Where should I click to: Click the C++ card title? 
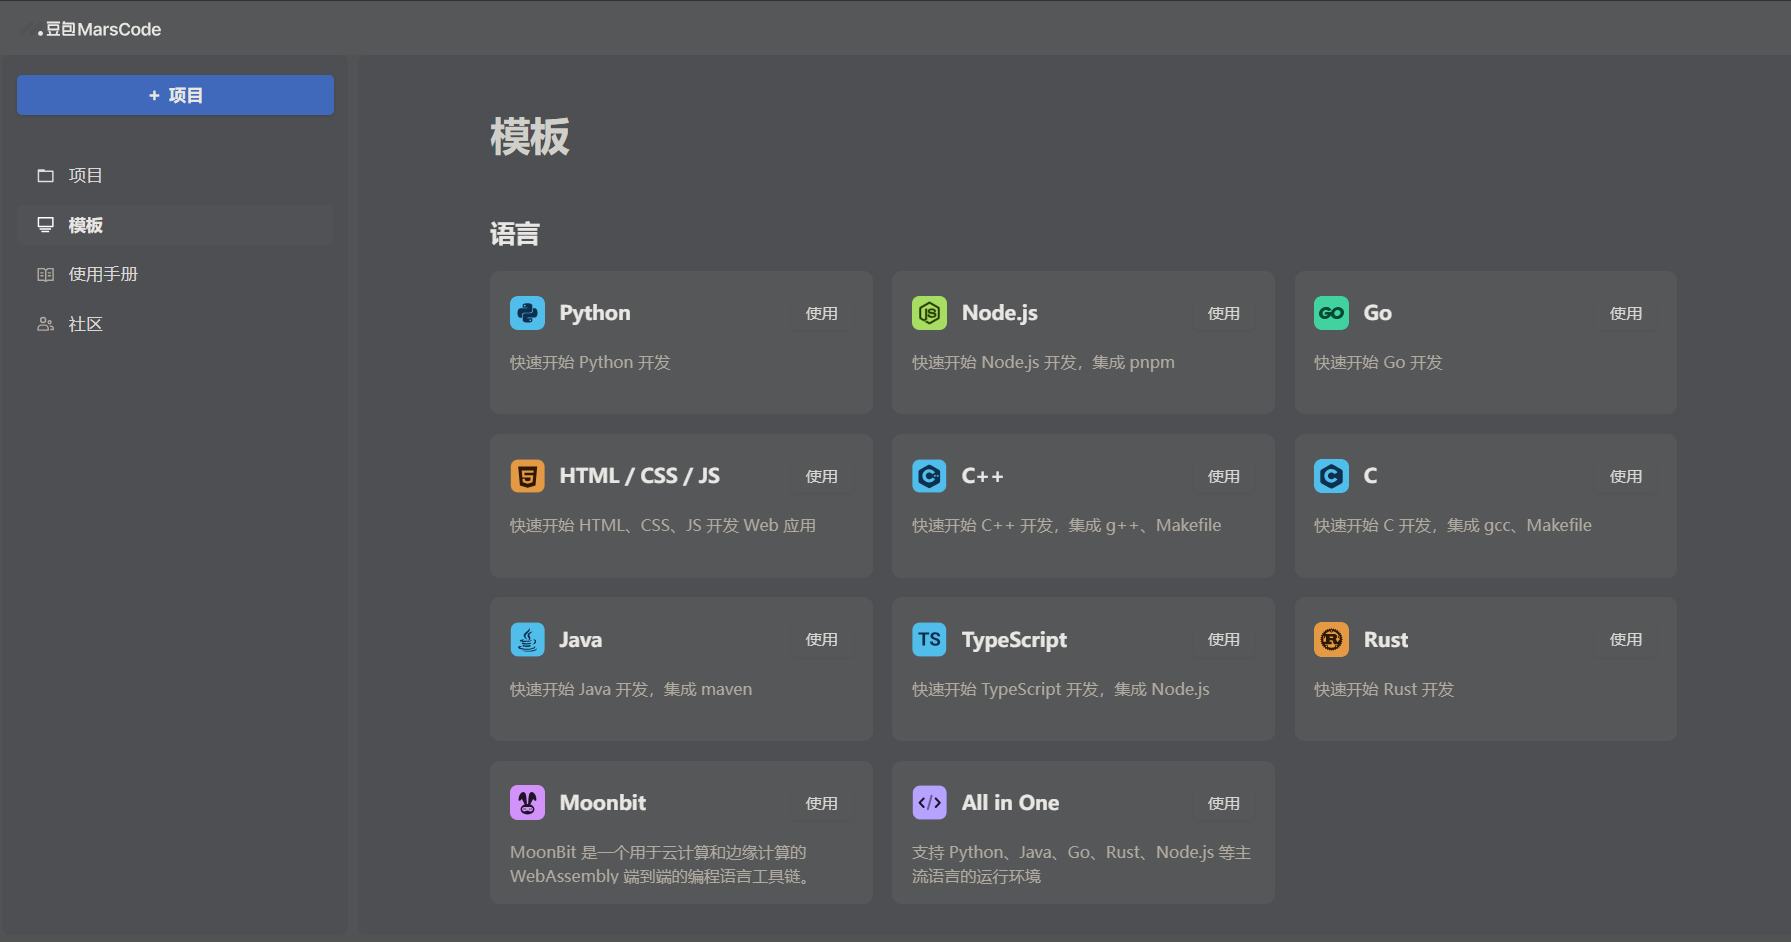click(983, 476)
